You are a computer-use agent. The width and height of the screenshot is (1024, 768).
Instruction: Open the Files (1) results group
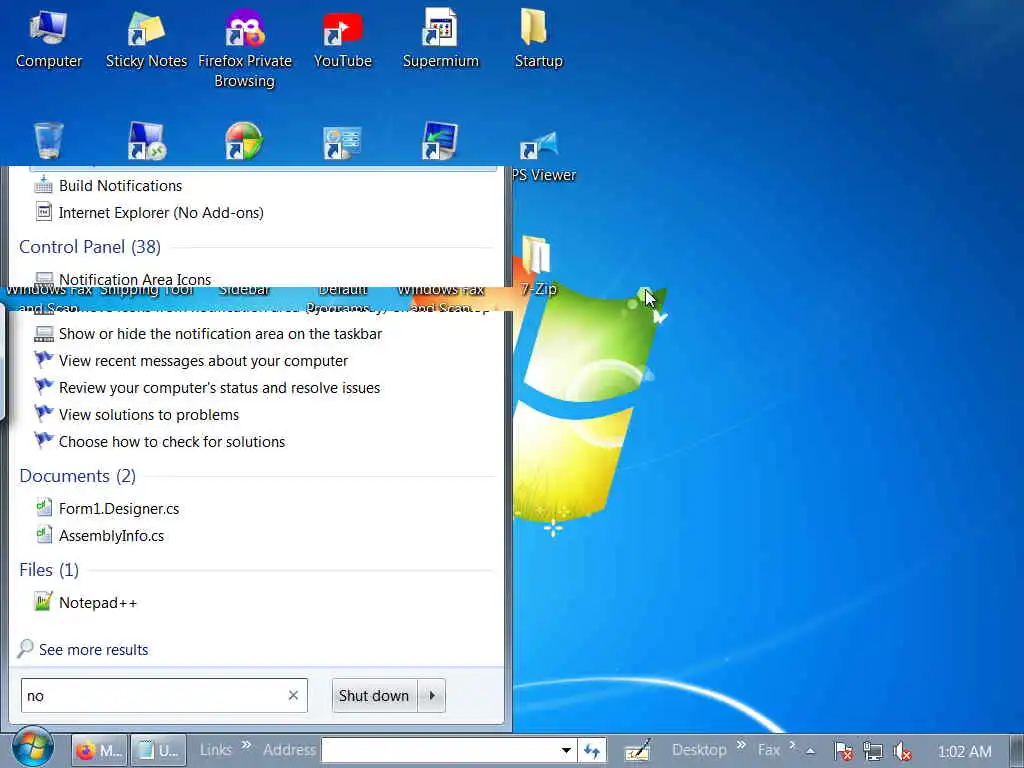click(x=49, y=570)
